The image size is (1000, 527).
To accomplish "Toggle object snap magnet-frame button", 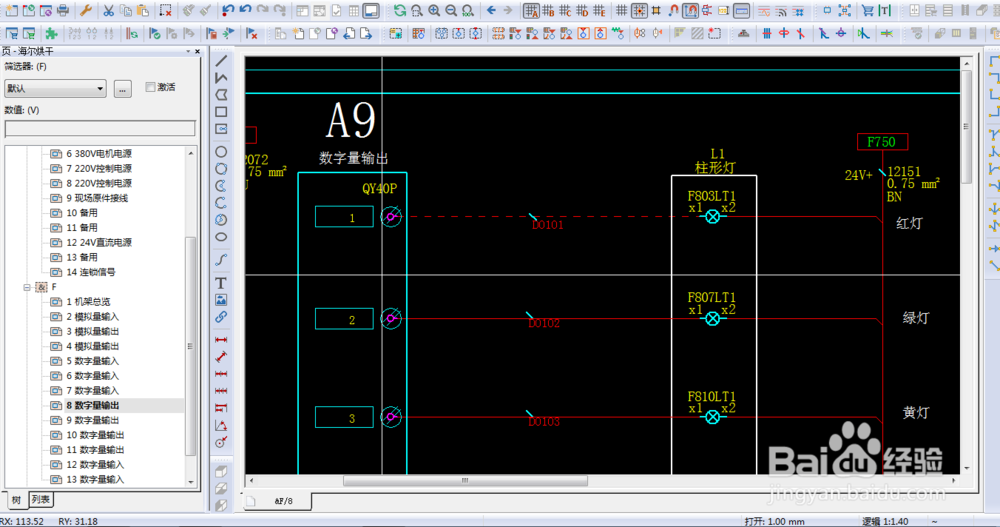I will [x=690, y=10].
